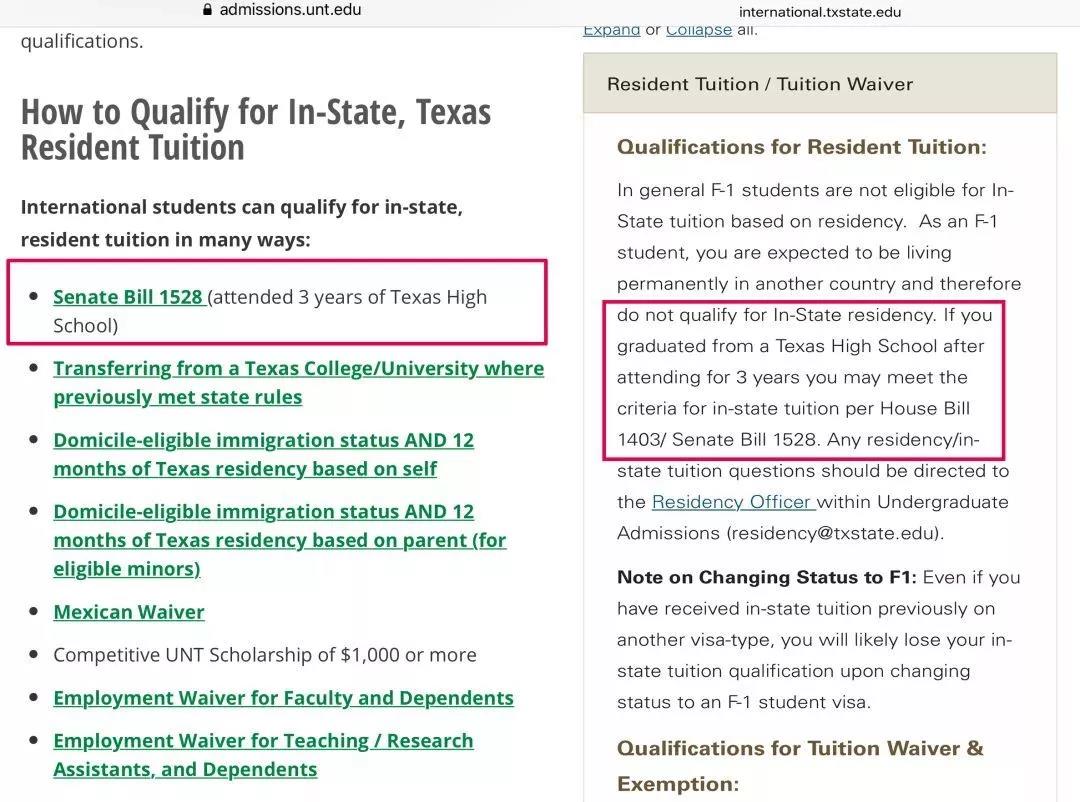Open Transferring from a Texas College/University link

click(x=298, y=382)
